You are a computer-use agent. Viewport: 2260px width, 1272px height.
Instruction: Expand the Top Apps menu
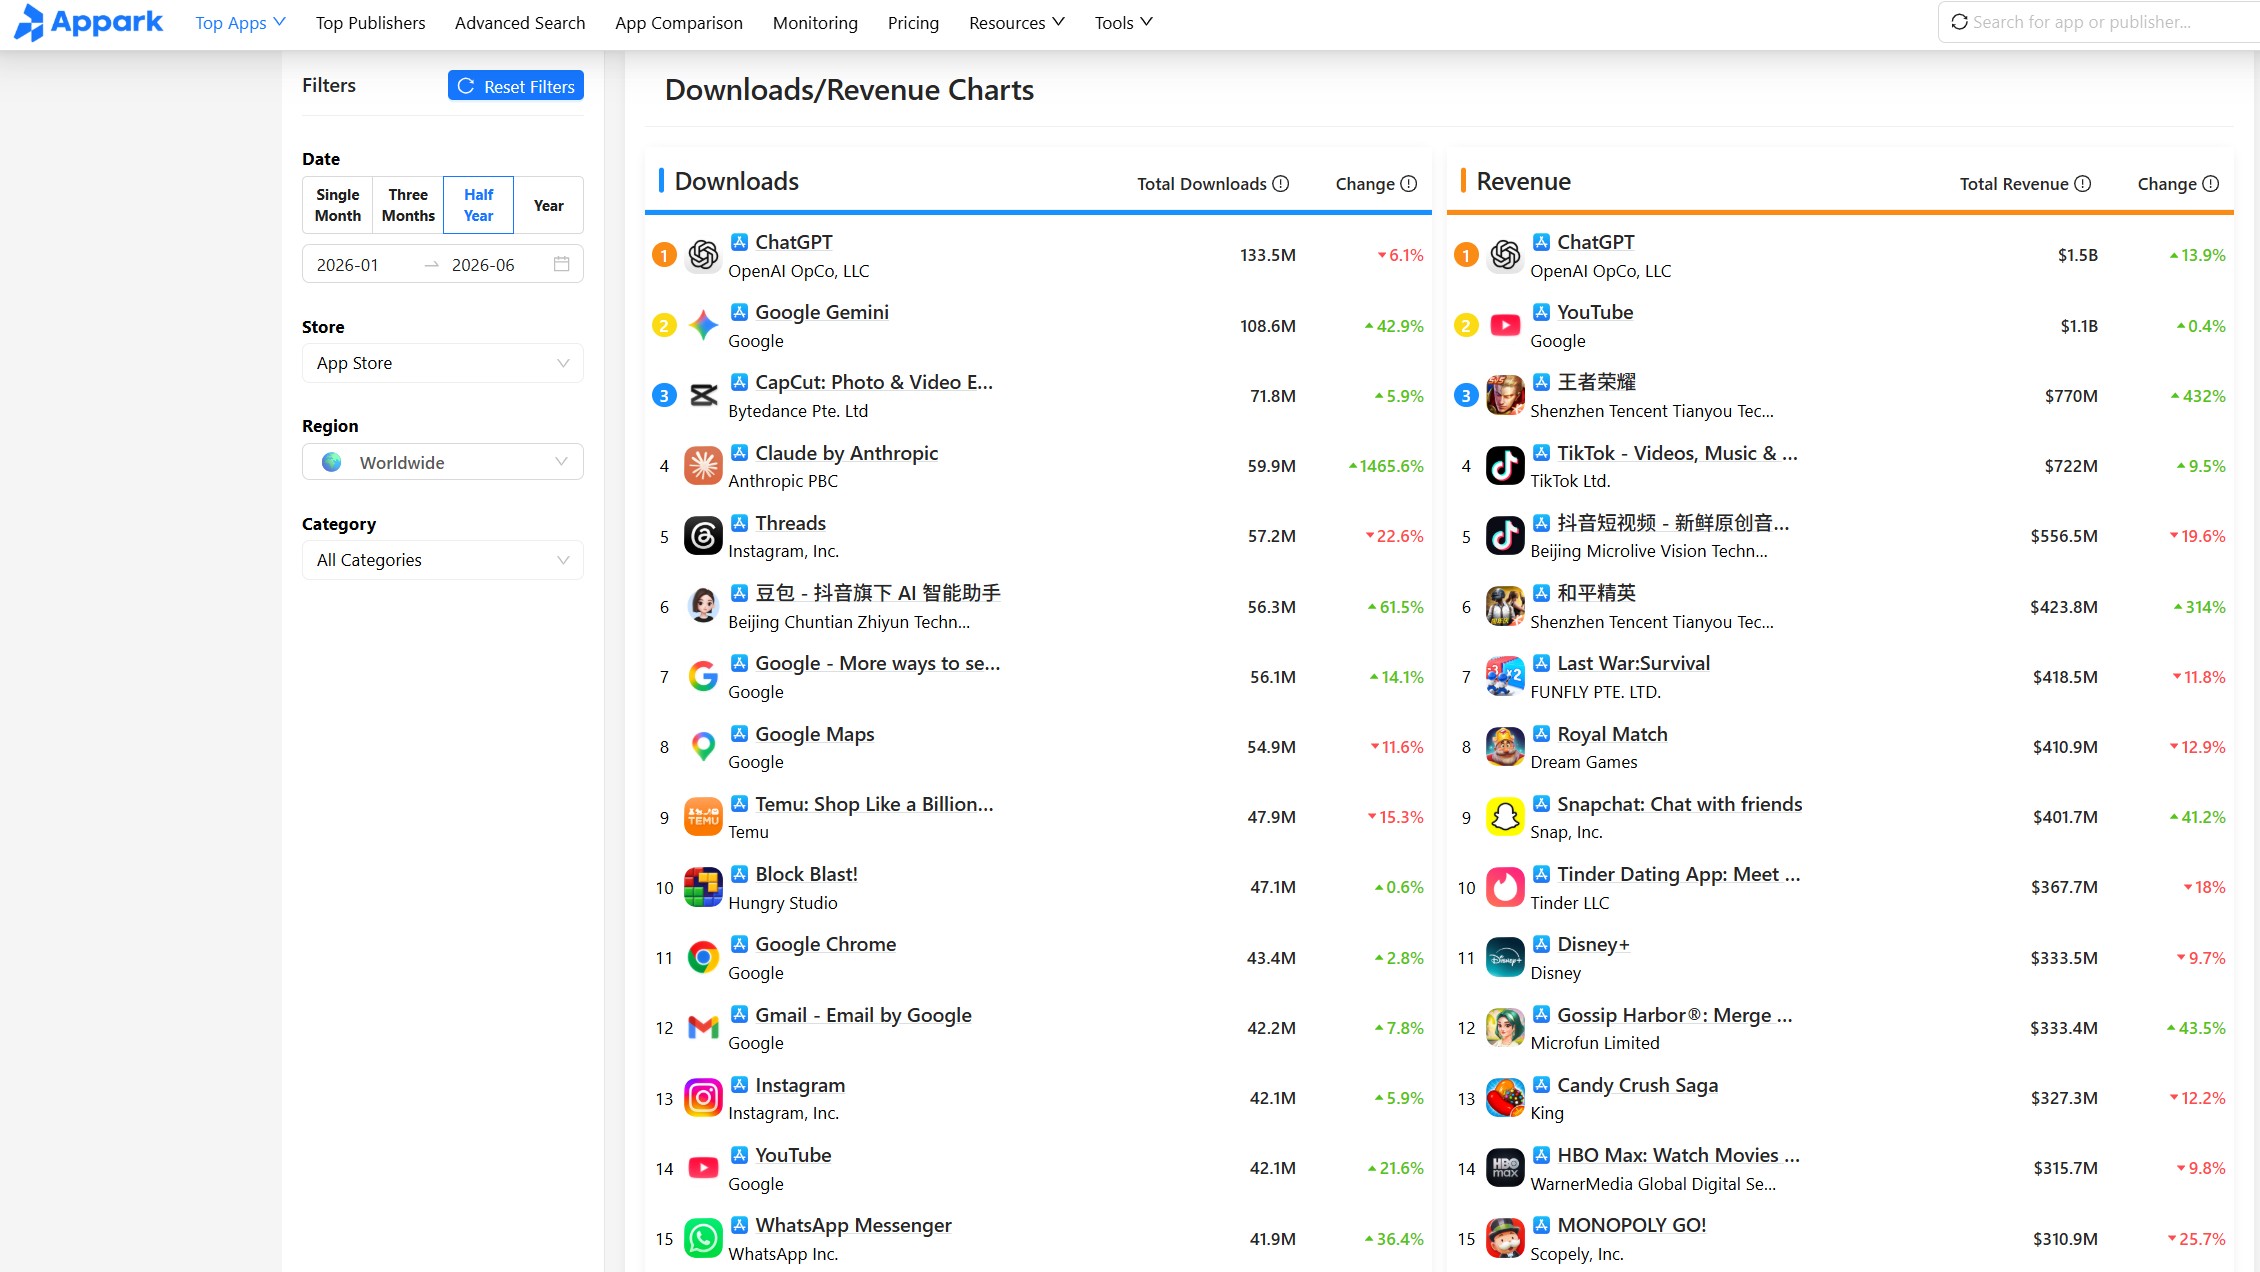click(240, 22)
